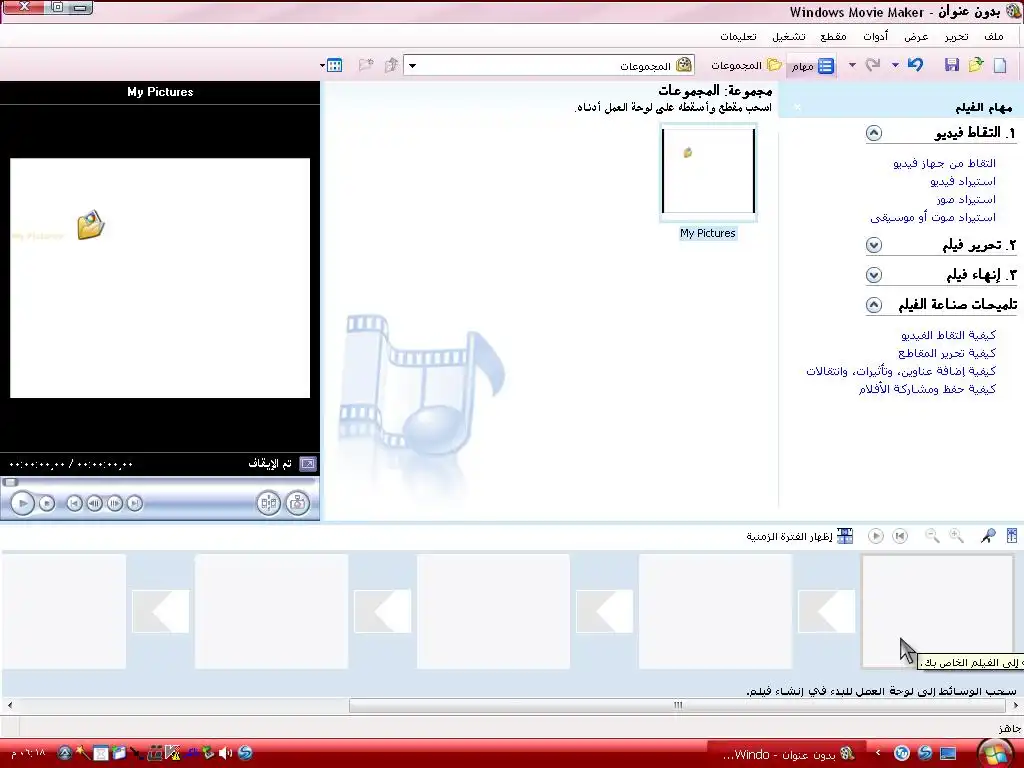
Task: Click the first transition cell in storyboard
Action: pyautogui.click(x=827, y=611)
